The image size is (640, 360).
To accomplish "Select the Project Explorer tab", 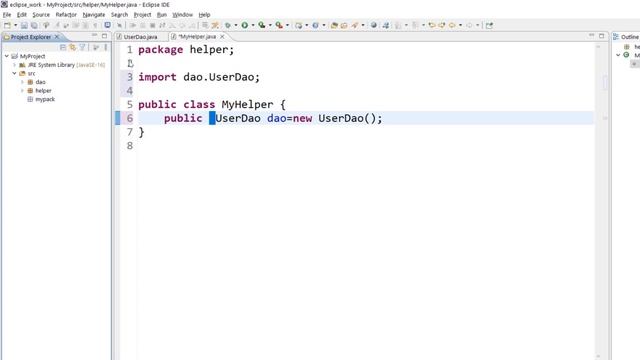I will click(31, 37).
